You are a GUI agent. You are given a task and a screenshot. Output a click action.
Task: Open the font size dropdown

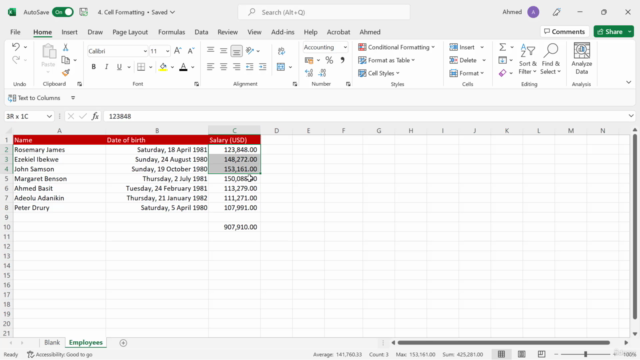click(x=167, y=51)
